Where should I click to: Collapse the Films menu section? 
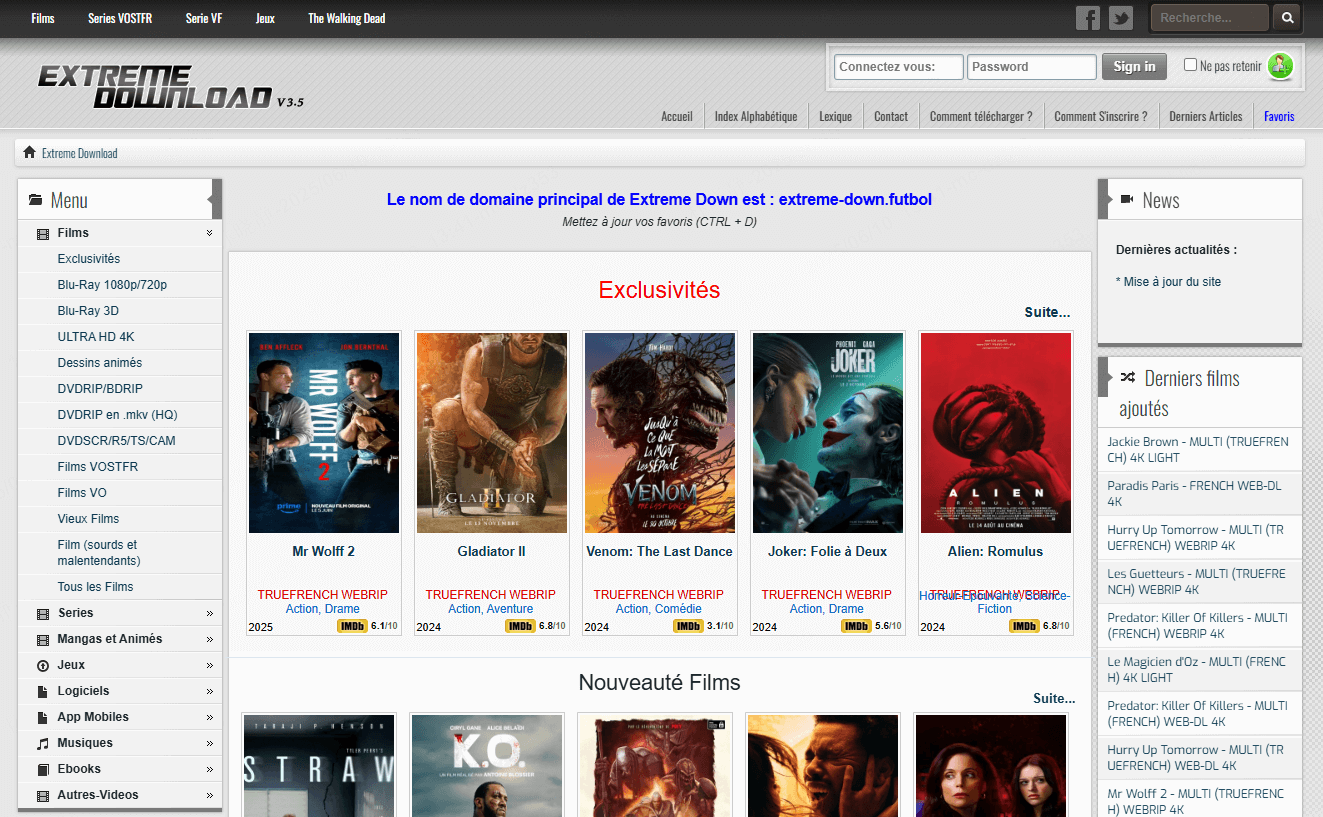(x=209, y=233)
